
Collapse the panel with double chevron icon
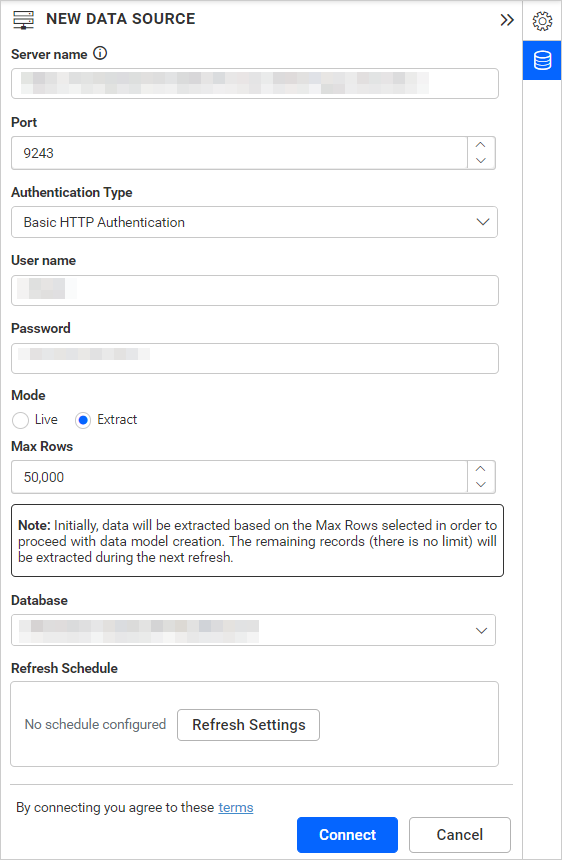[x=507, y=20]
